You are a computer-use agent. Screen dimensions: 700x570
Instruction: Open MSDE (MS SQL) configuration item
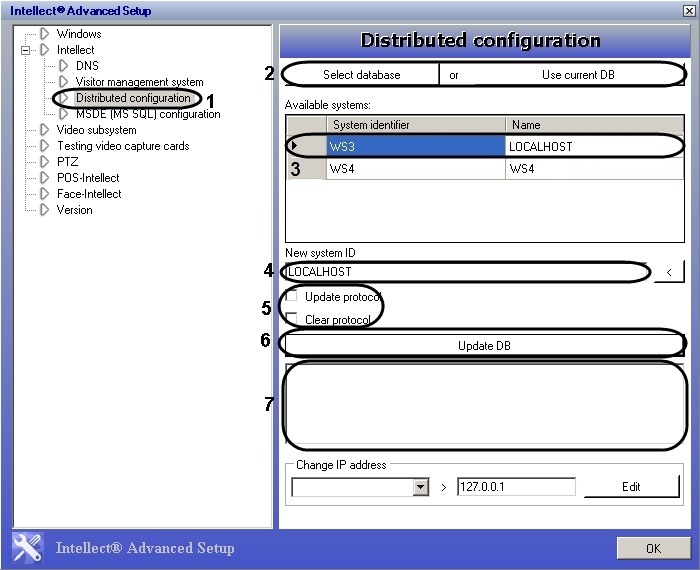(148, 114)
